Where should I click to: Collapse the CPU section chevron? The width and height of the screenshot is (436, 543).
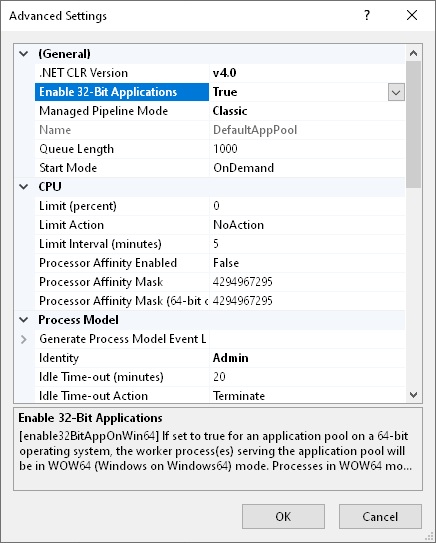(24, 187)
